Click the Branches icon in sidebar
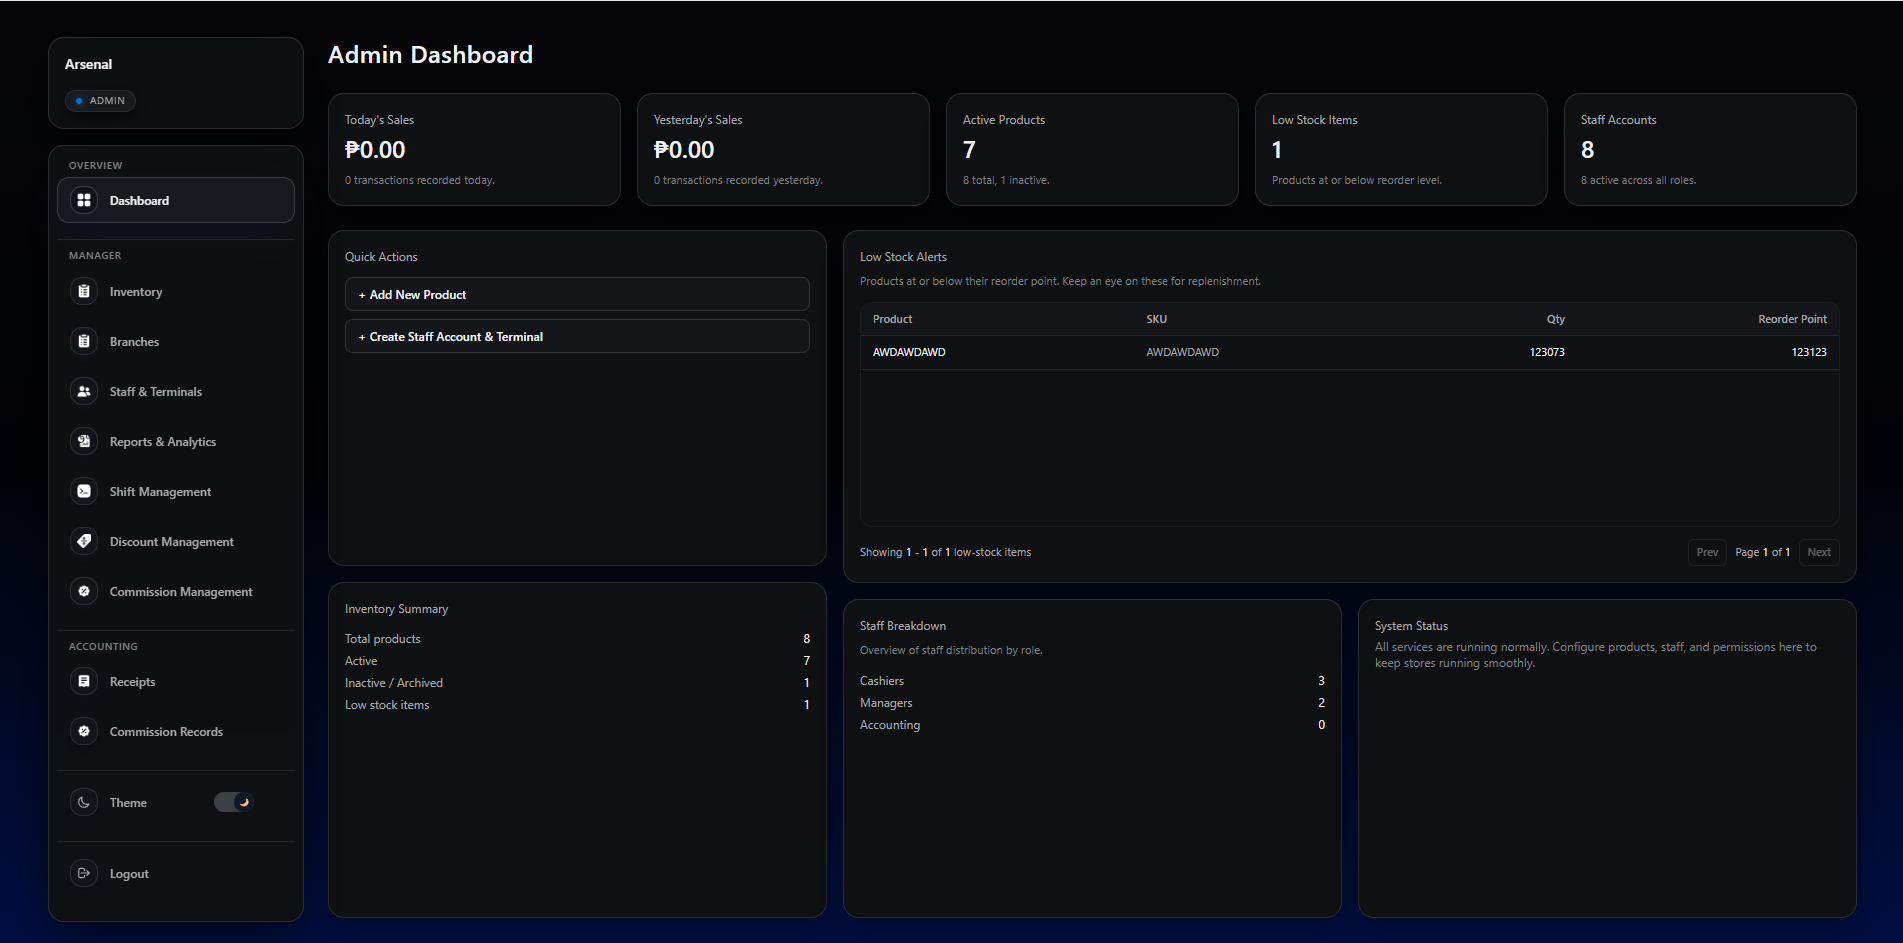Viewport: 1903px width, 943px height. [84, 341]
